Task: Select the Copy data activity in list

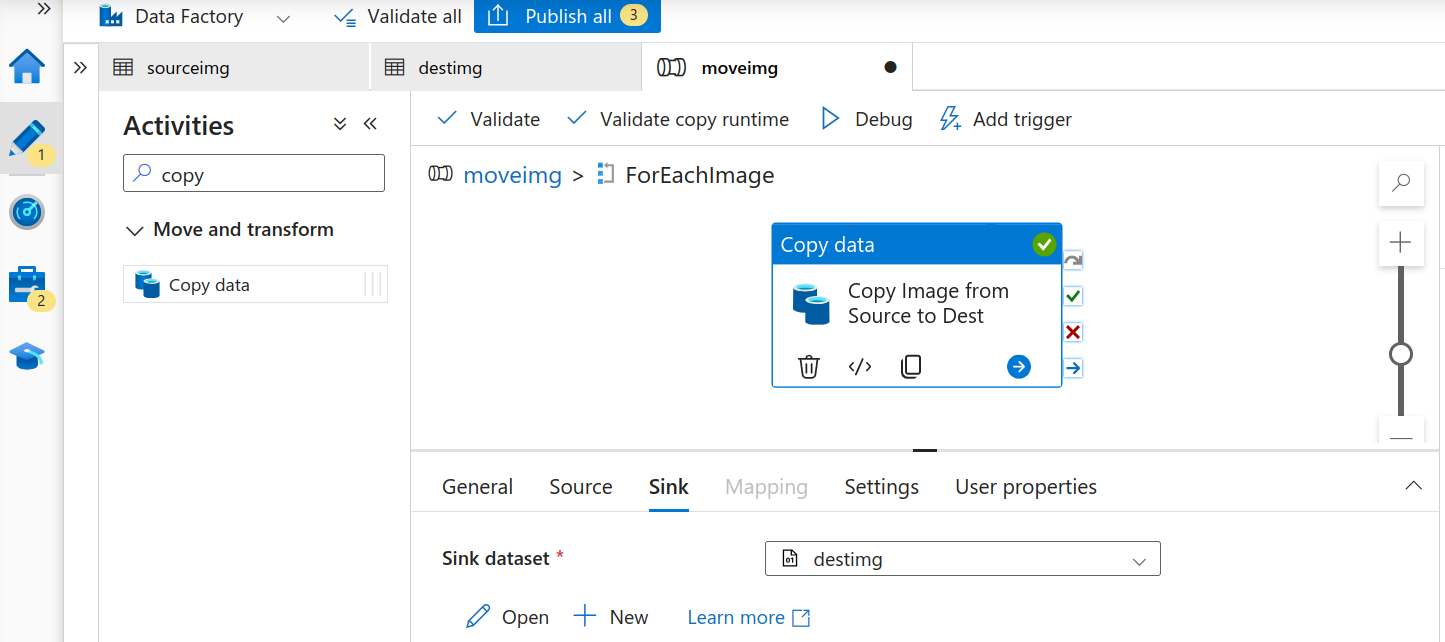Action: [255, 285]
